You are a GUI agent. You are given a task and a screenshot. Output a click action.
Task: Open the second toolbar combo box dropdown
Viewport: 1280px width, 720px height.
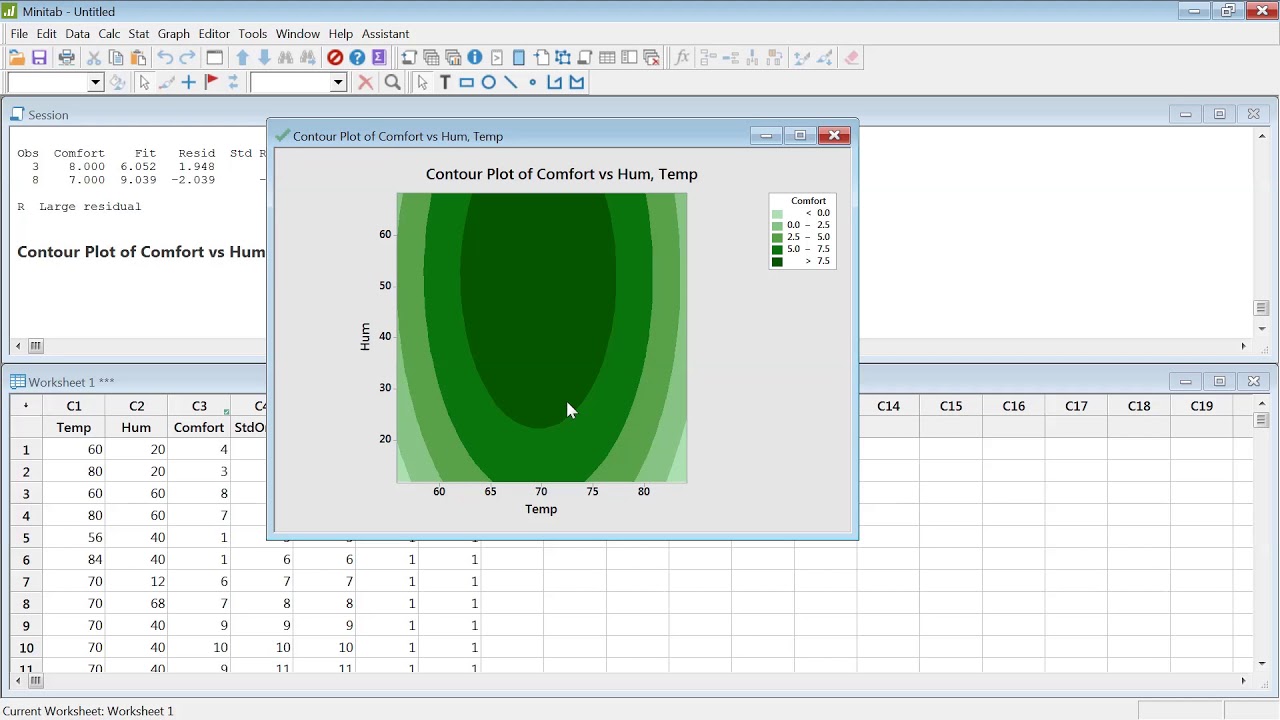(x=338, y=83)
